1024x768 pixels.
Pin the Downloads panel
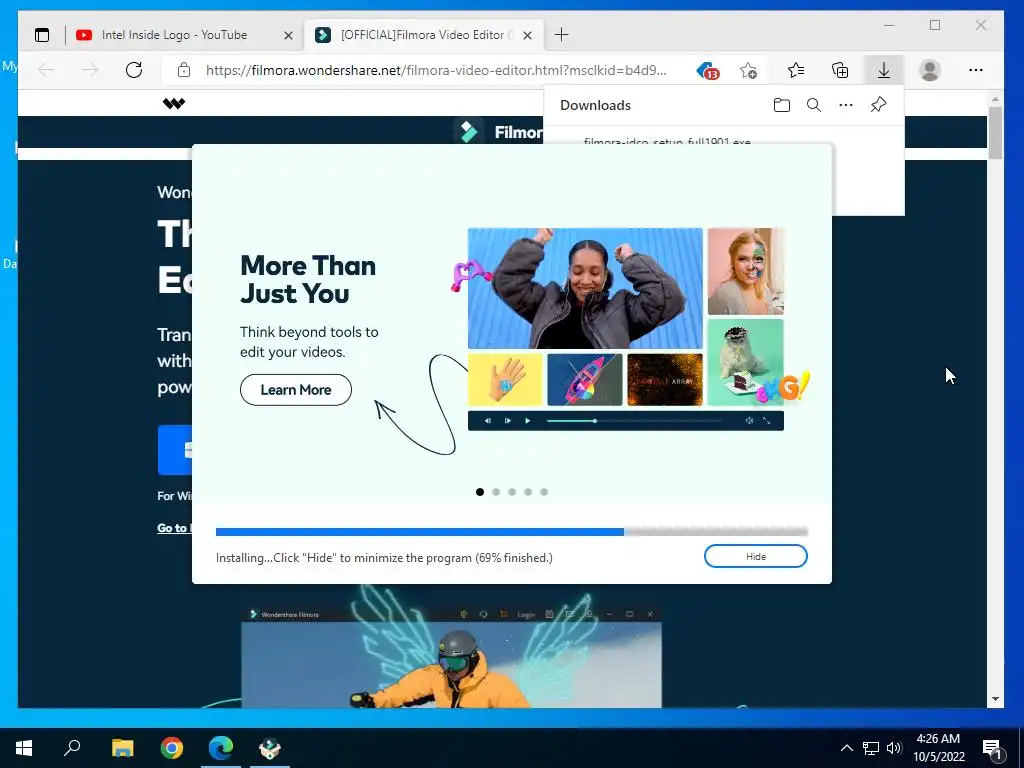point(878,104)
